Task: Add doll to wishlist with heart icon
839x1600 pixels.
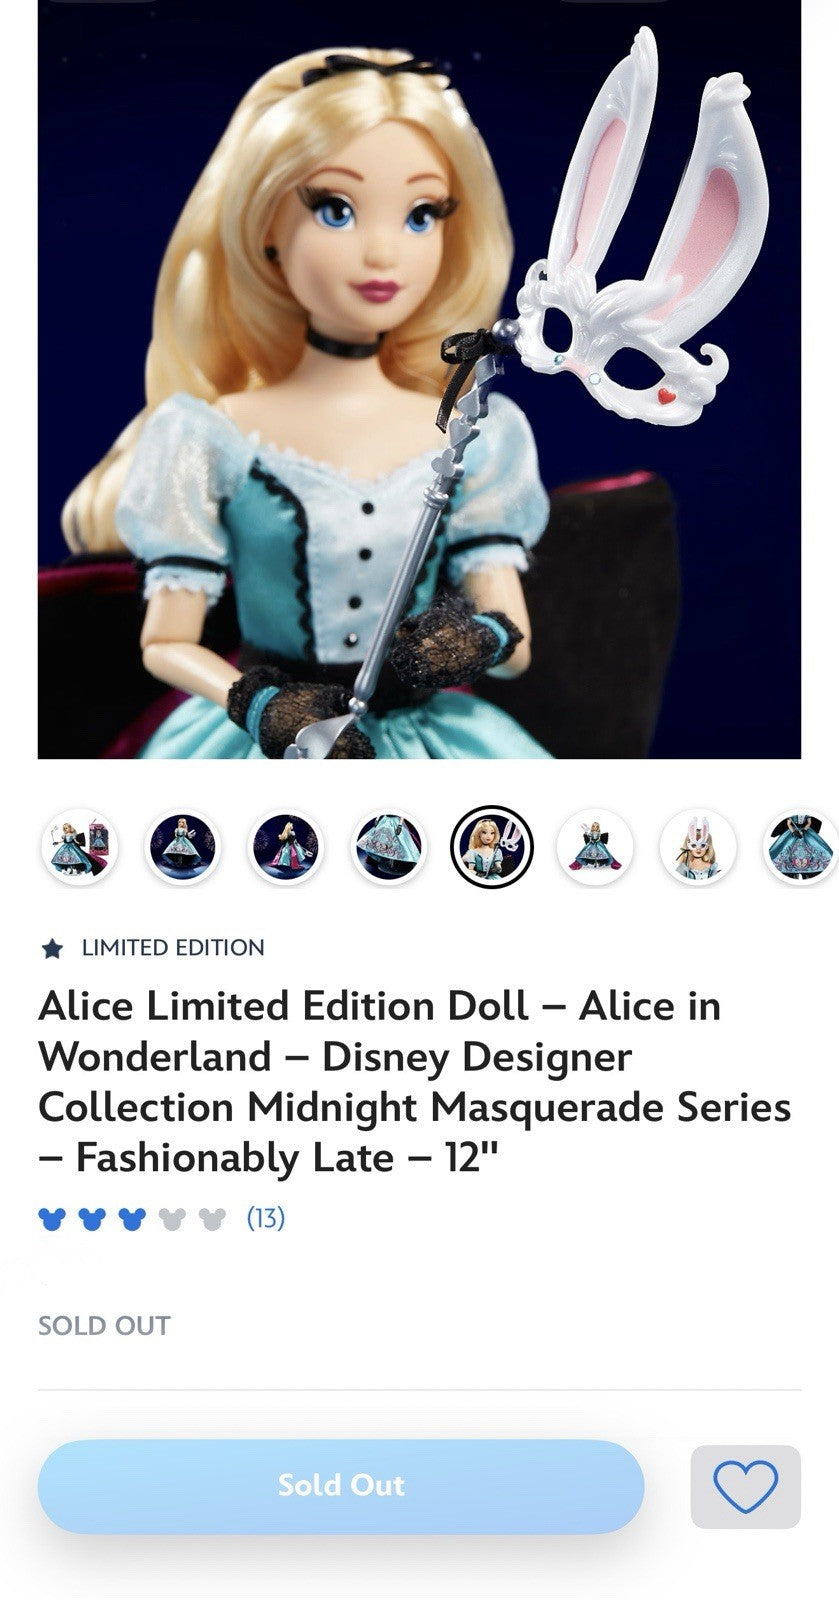Action: 745,1486
